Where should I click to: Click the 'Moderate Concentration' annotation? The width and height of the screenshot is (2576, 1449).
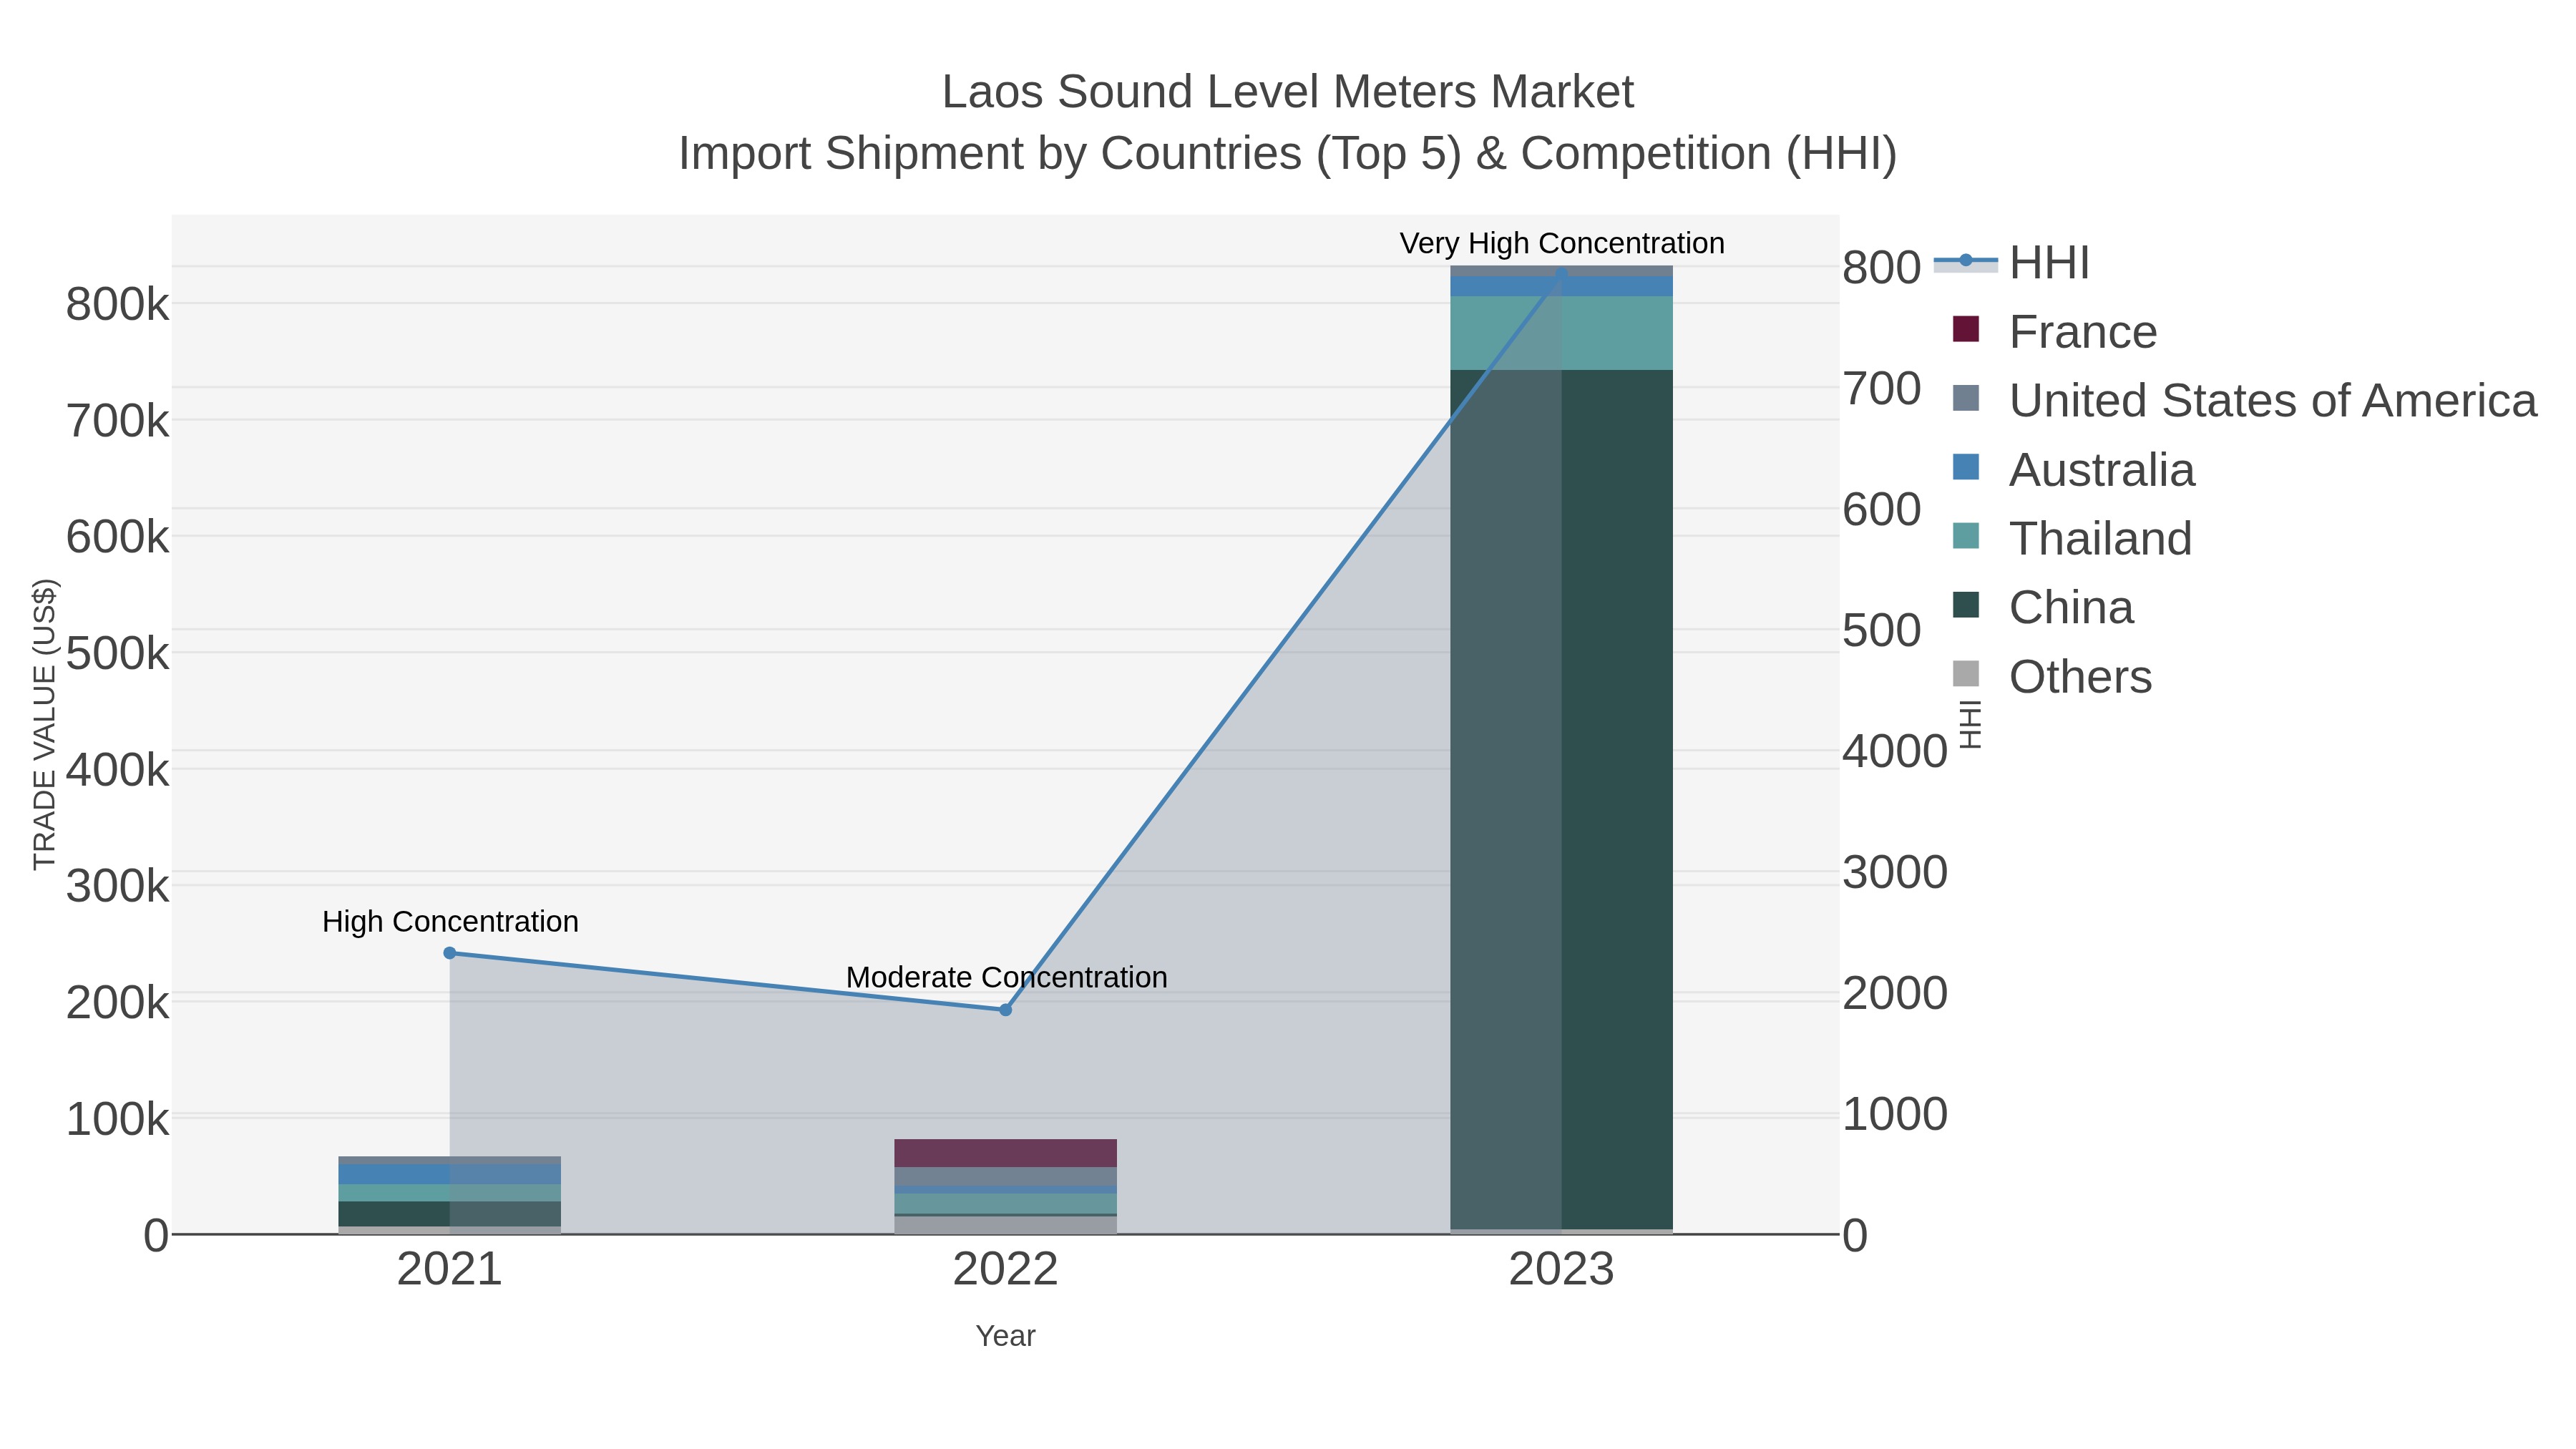tap(1006, 977)
